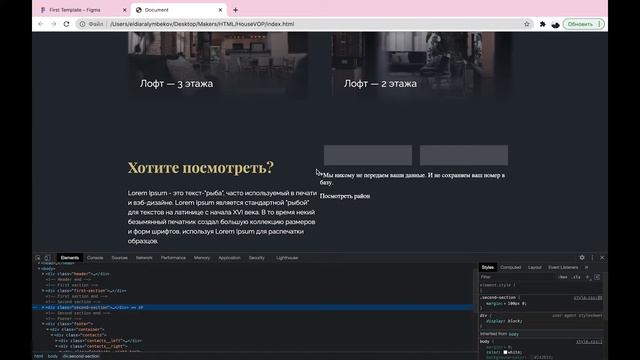640x360 pixels.
Task: Open the DevTools three-dot customize menu
Action: [x=592, y=258]
